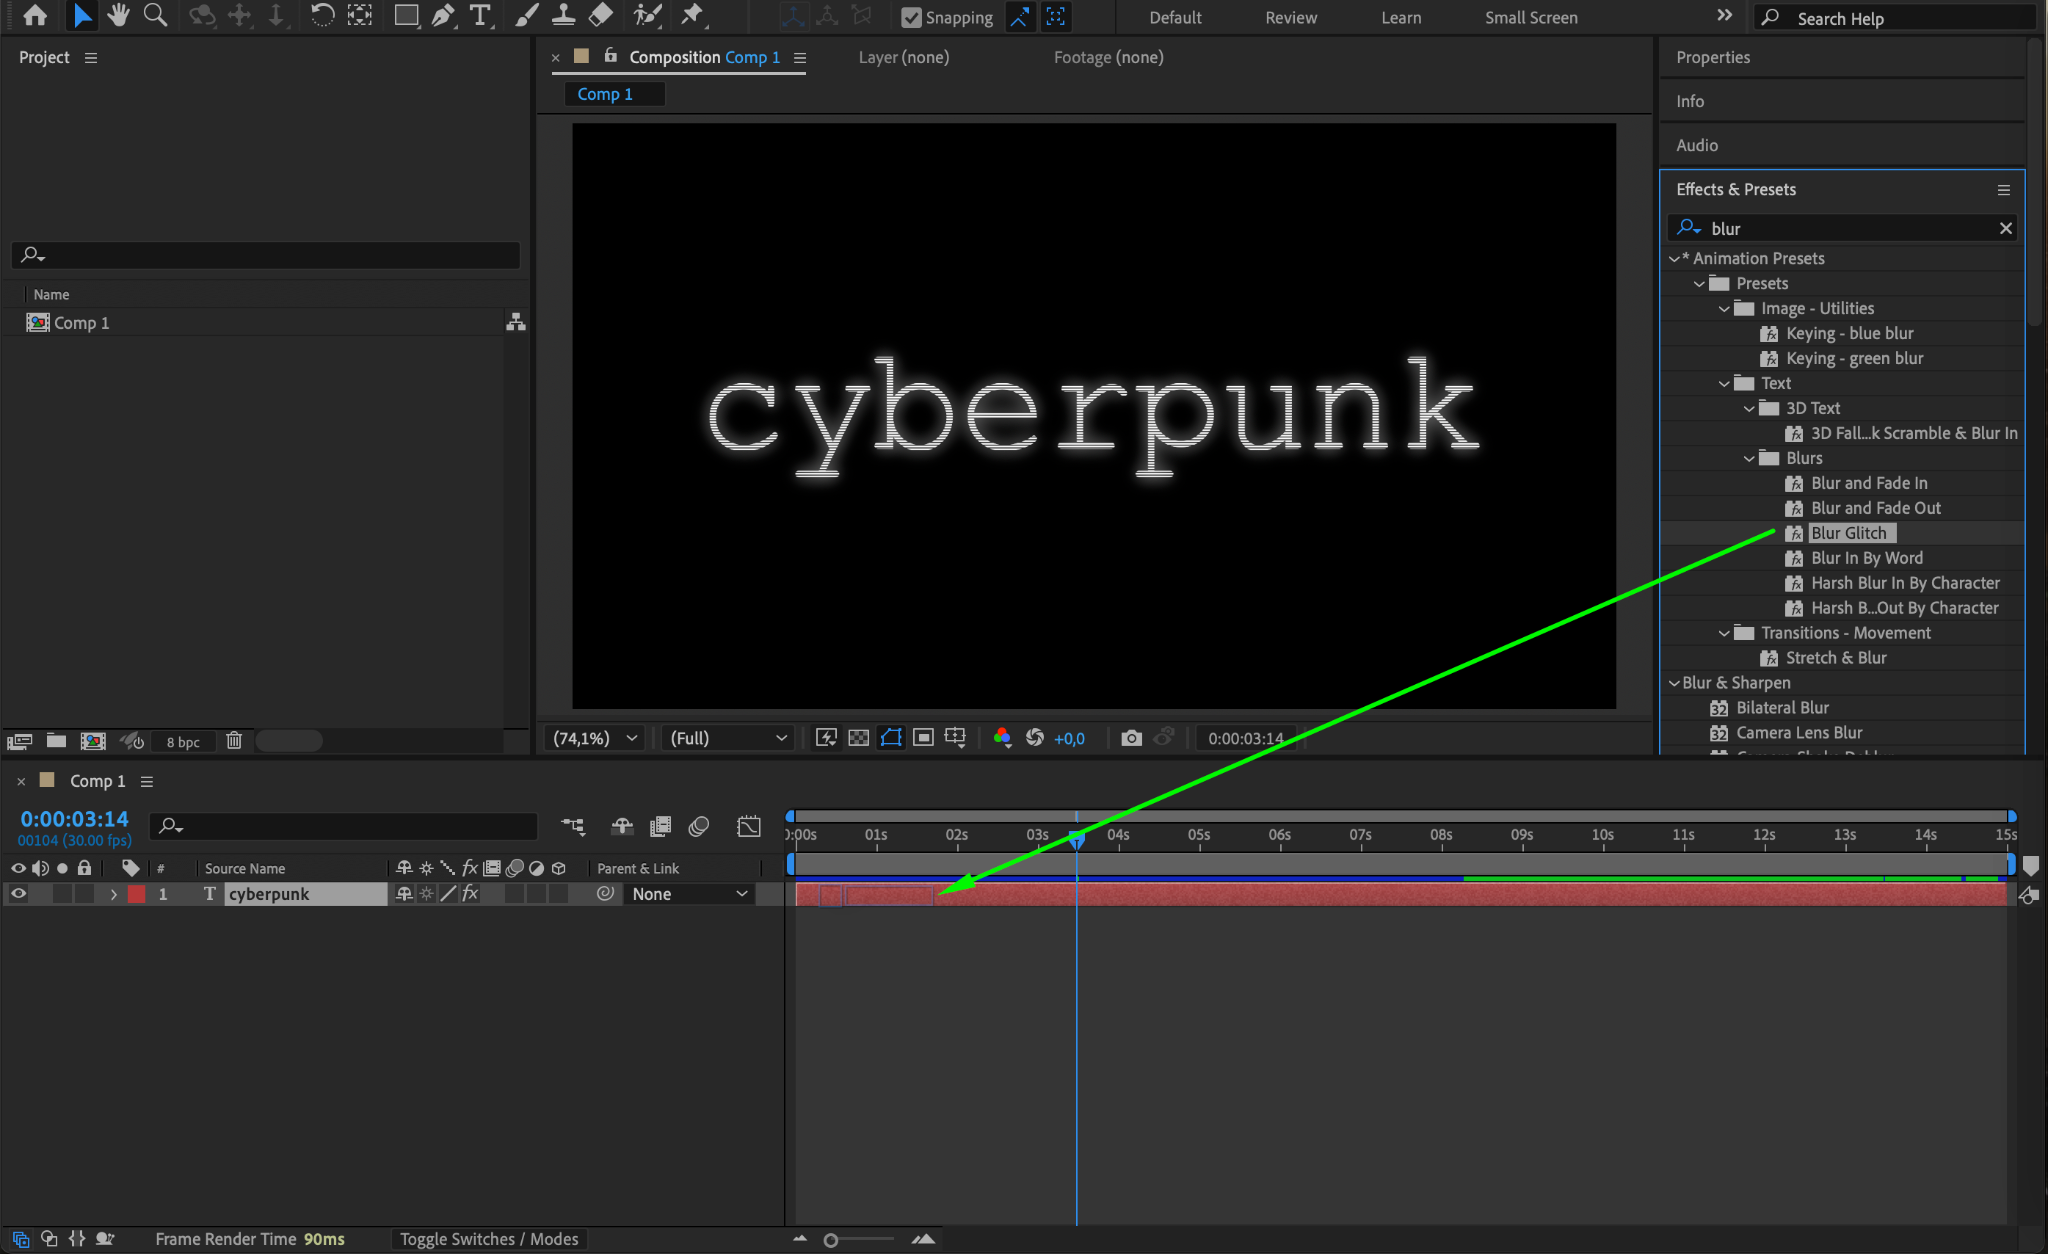
Task: Select the Puppet Pin tool
Action: pyautogui.click(x=692, y=15)
